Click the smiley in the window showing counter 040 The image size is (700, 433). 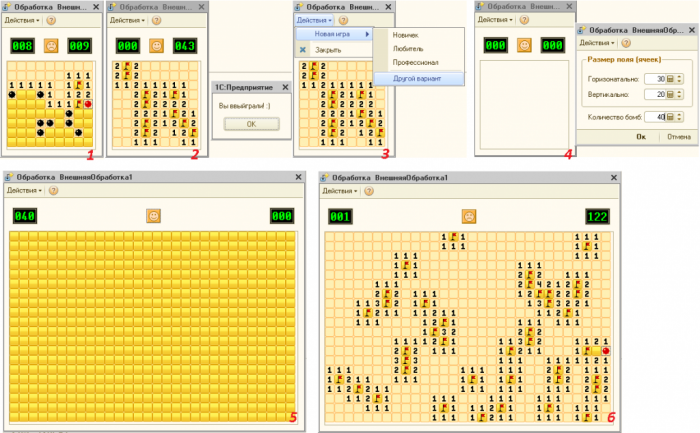tap(154, 215)
